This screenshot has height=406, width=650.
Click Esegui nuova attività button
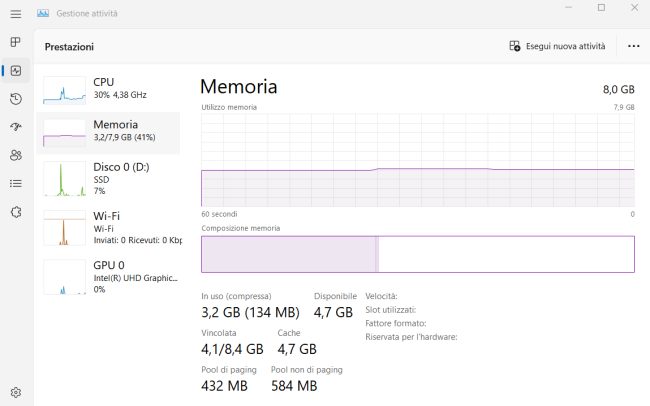click(557, 46)
